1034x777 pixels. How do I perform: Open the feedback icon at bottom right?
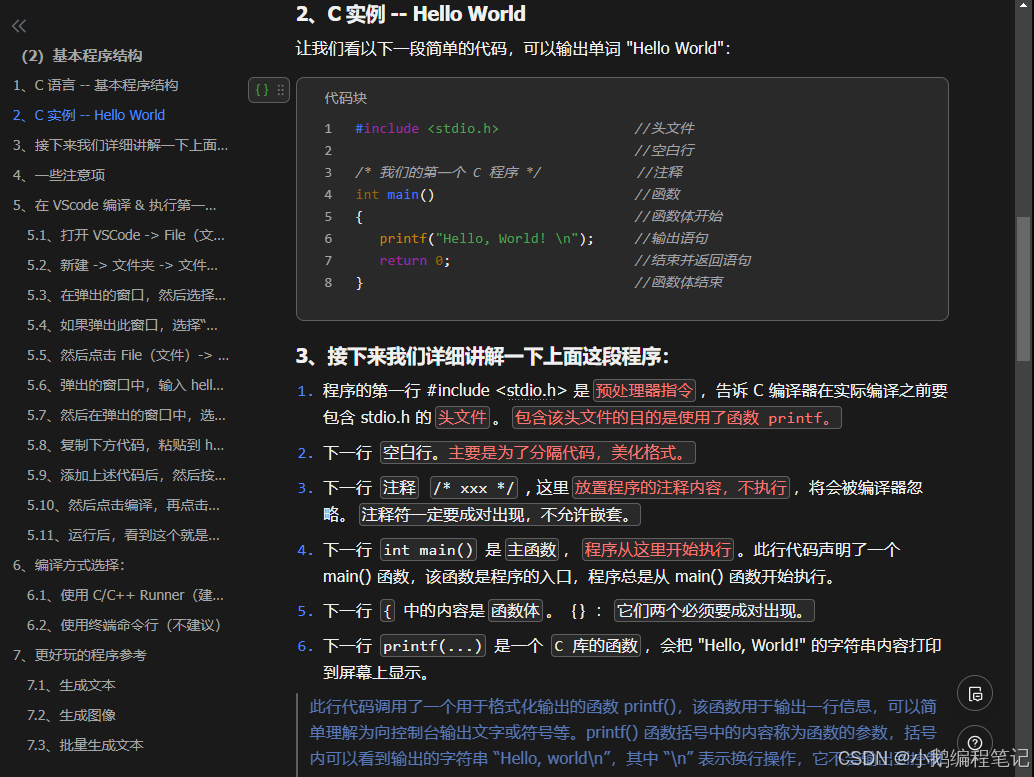[975, 693]
